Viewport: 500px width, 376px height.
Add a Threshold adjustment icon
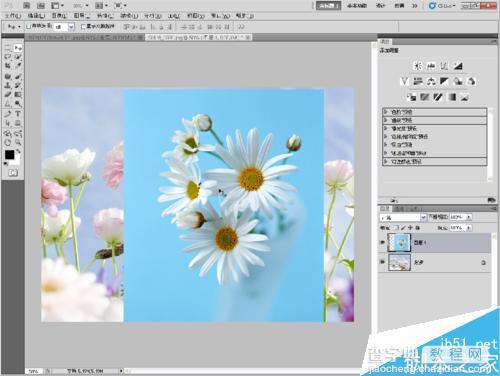pyautogui.click(x=438, y=97)
